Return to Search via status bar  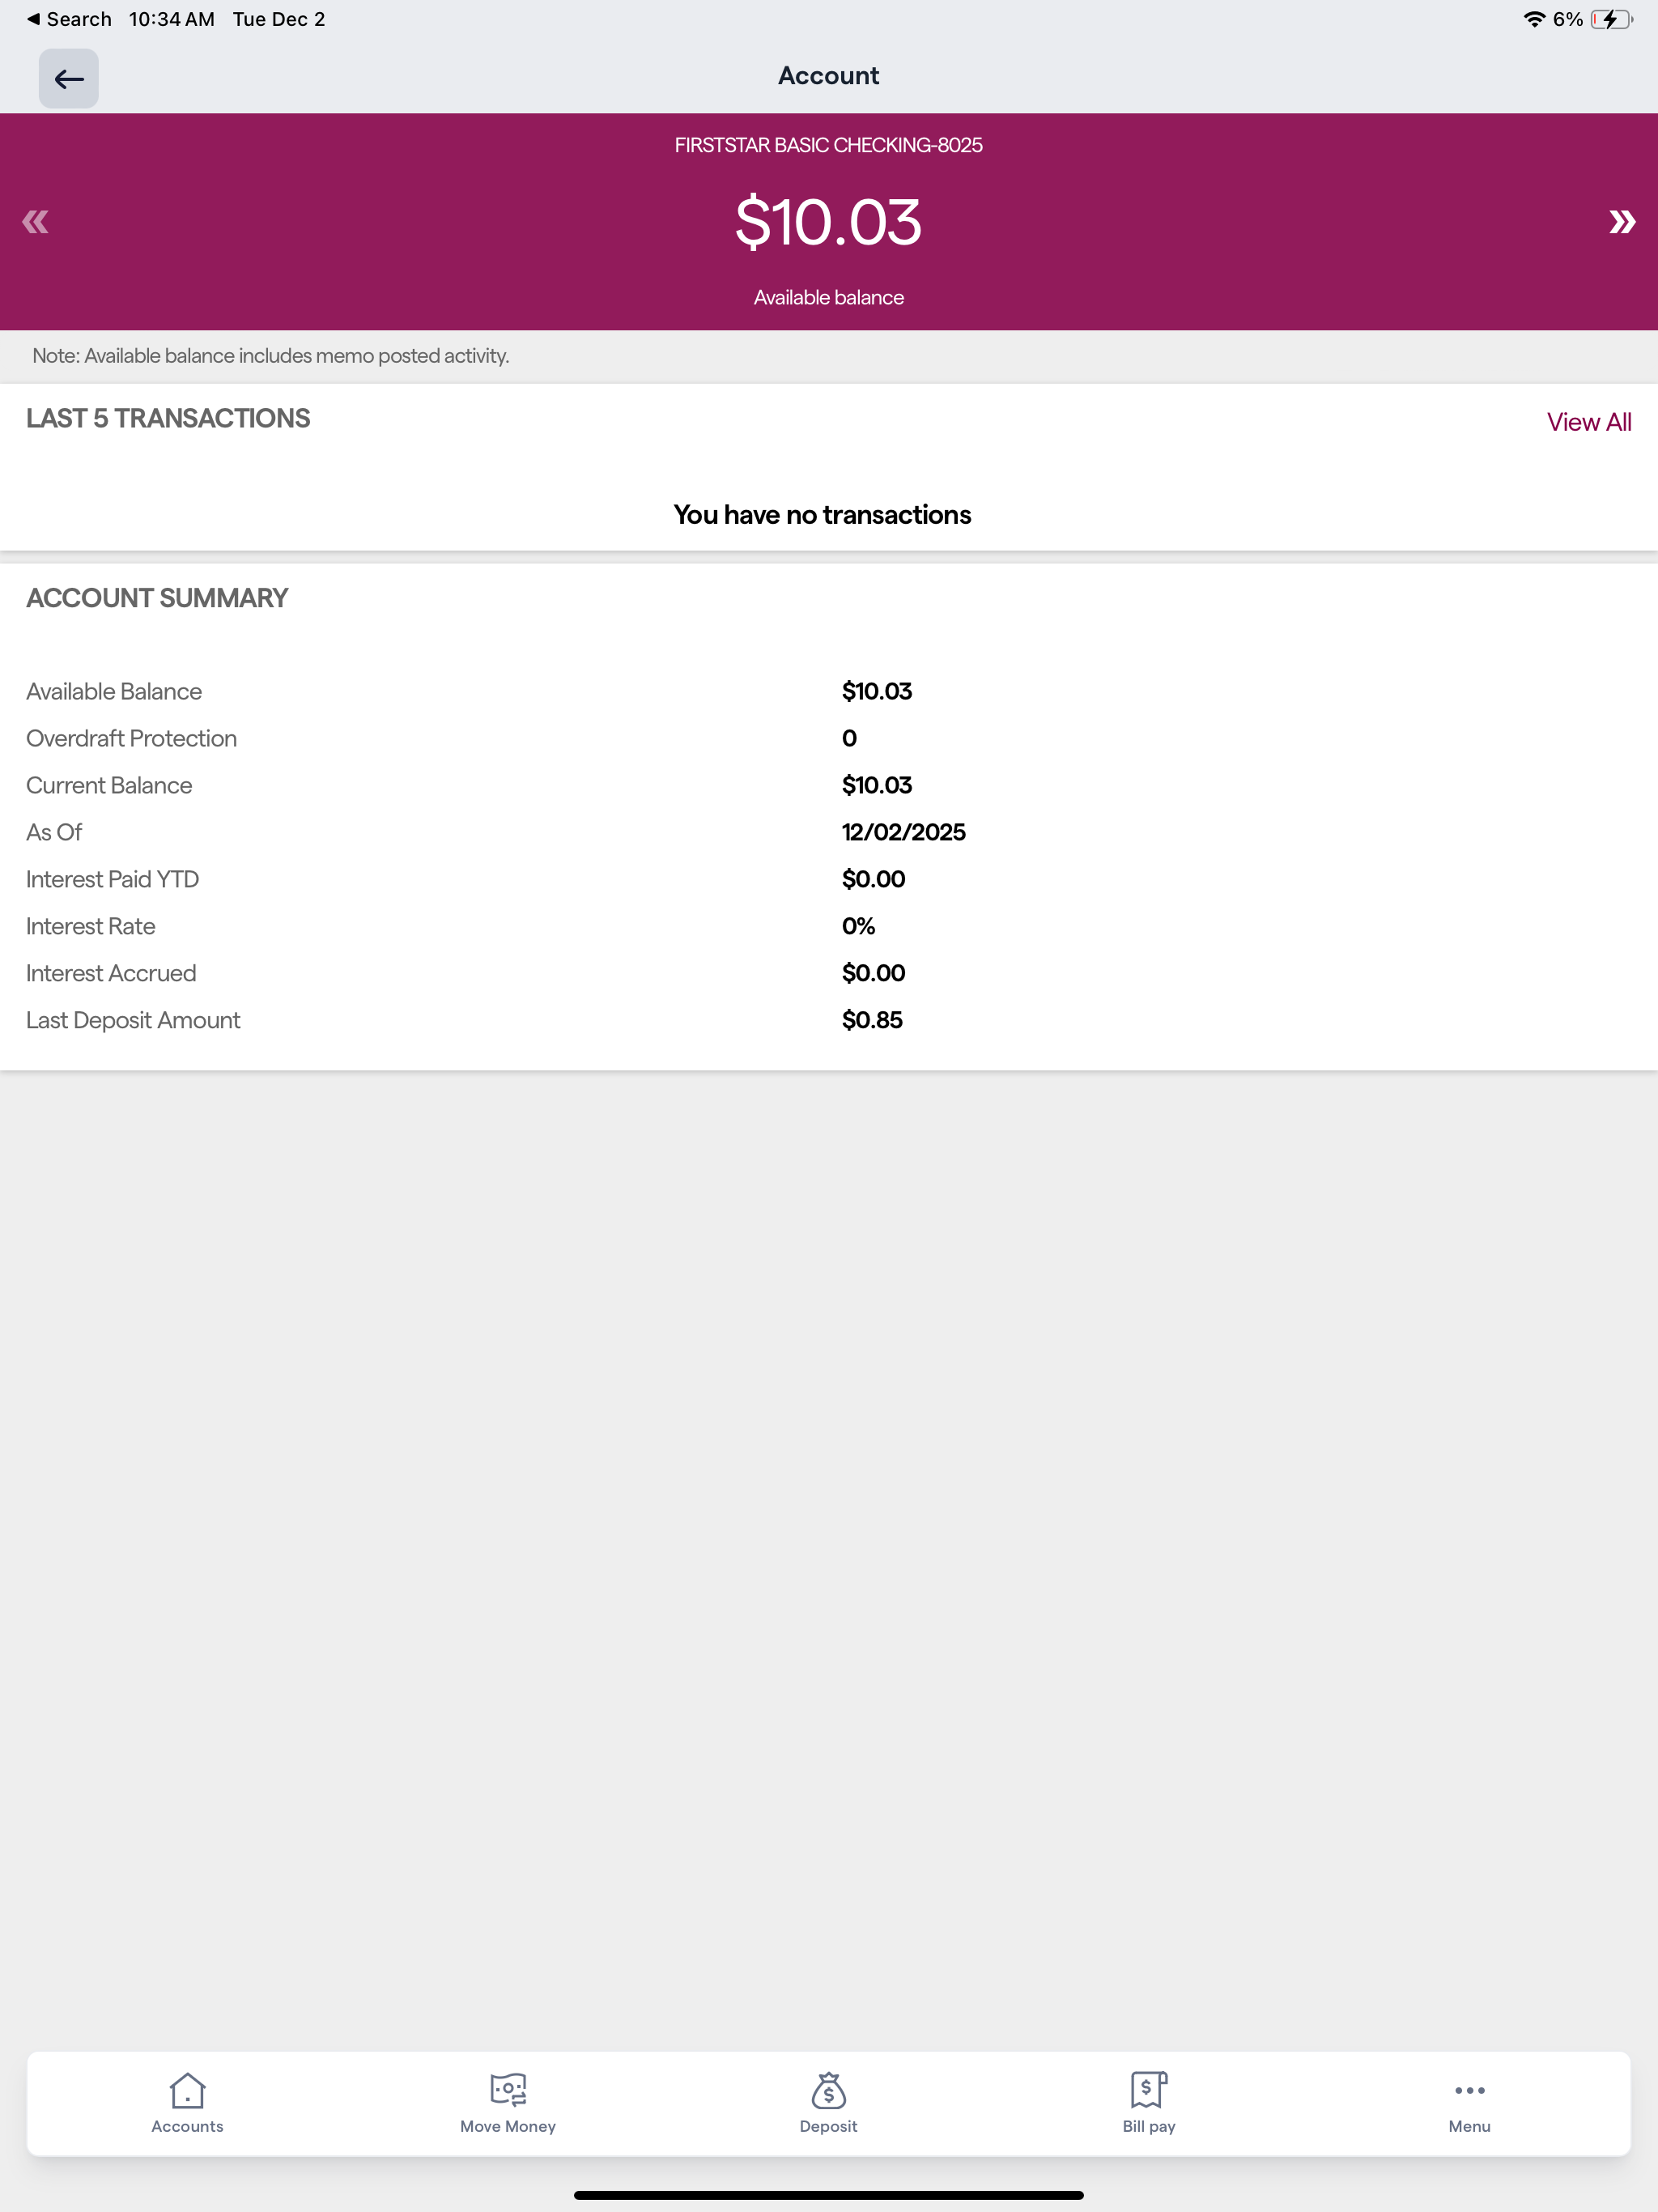tap(69, 19)
